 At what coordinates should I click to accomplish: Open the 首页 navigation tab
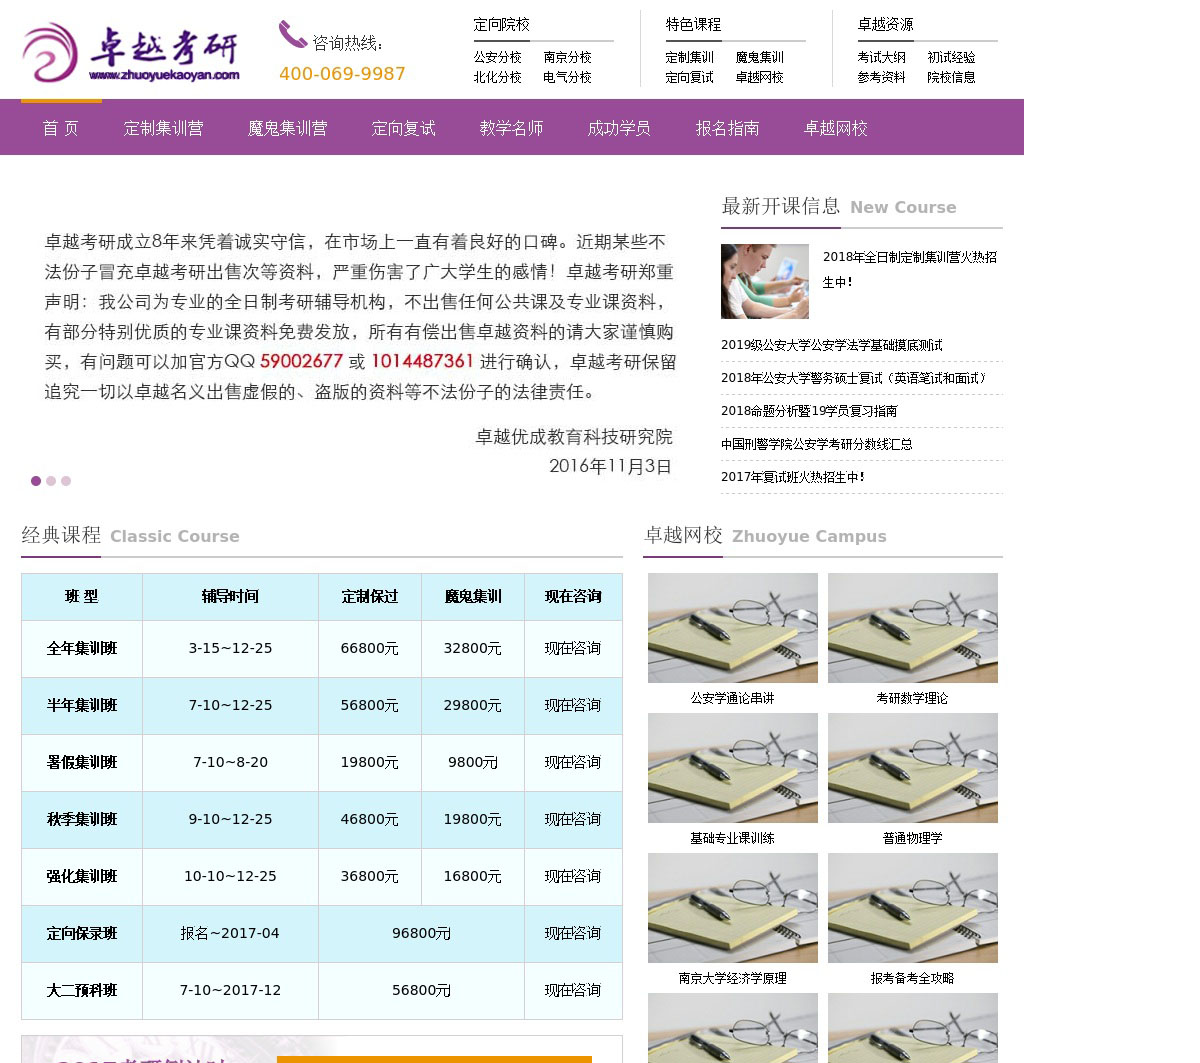[60, 128]
